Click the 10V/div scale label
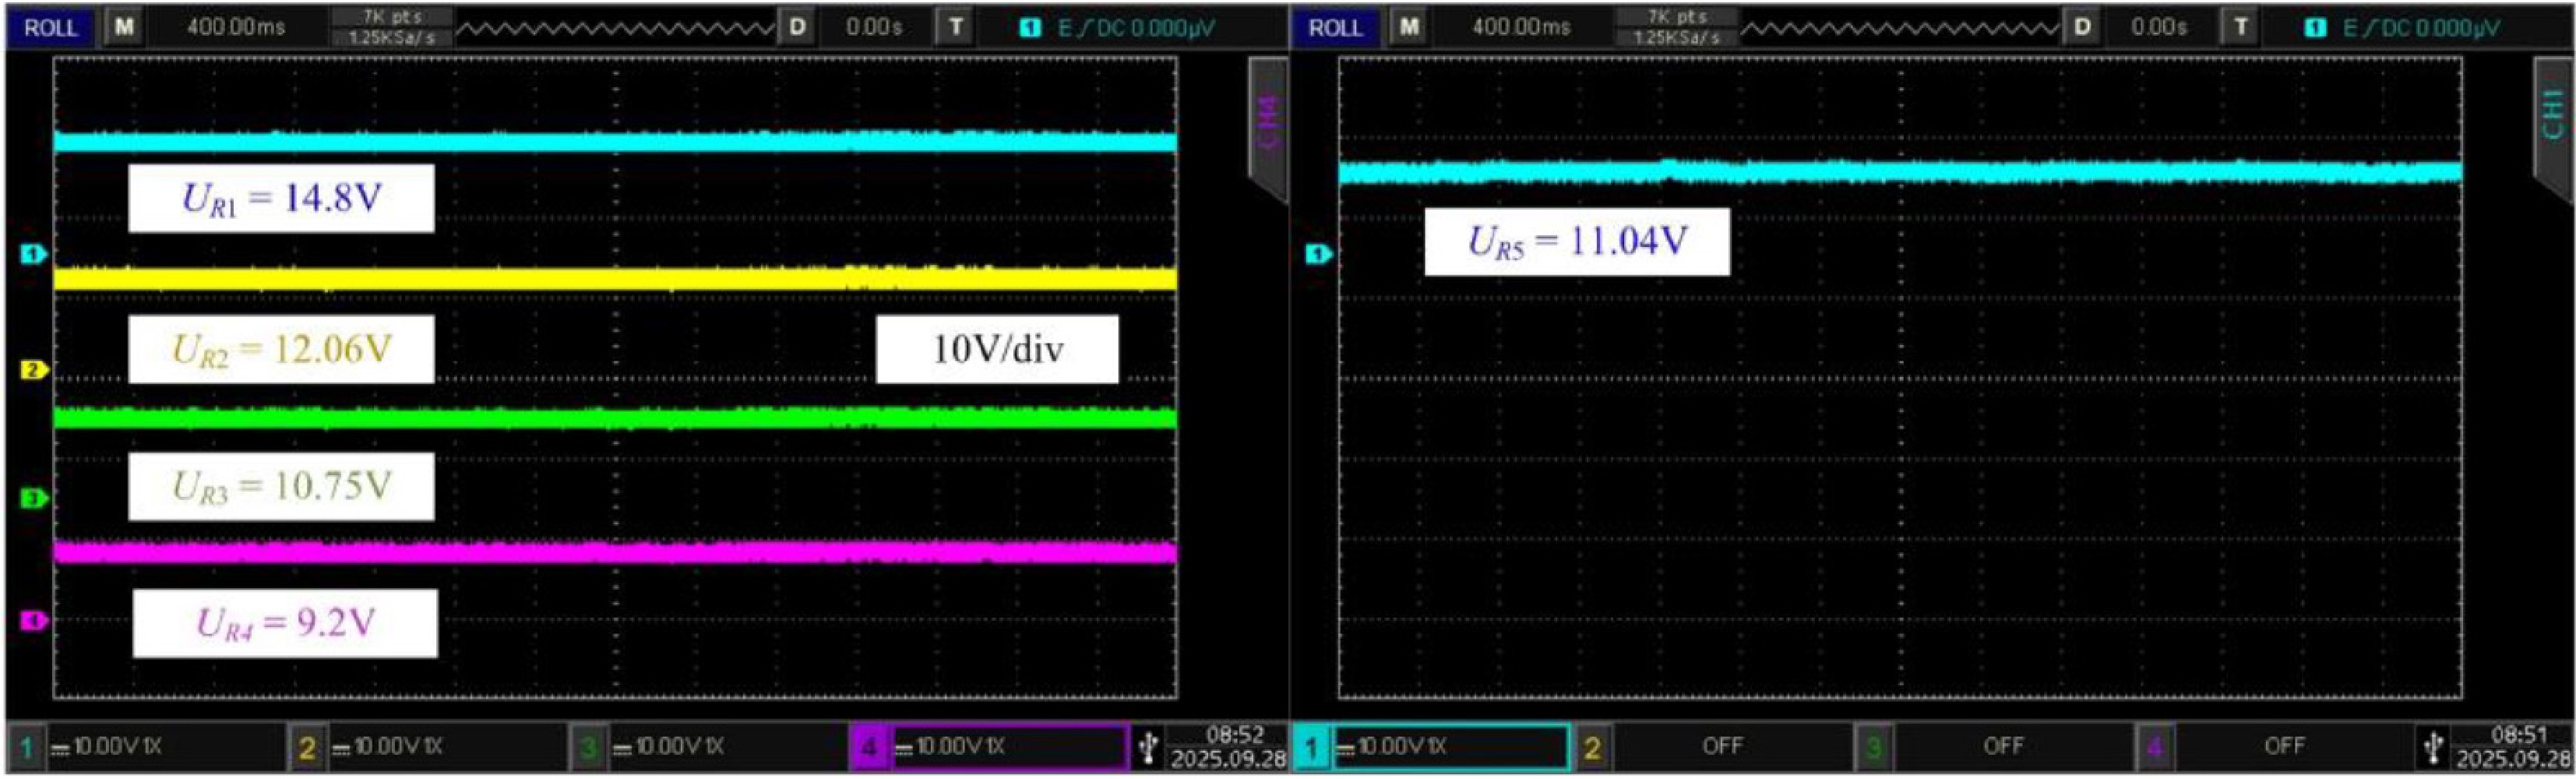 (x=997, y=349)
